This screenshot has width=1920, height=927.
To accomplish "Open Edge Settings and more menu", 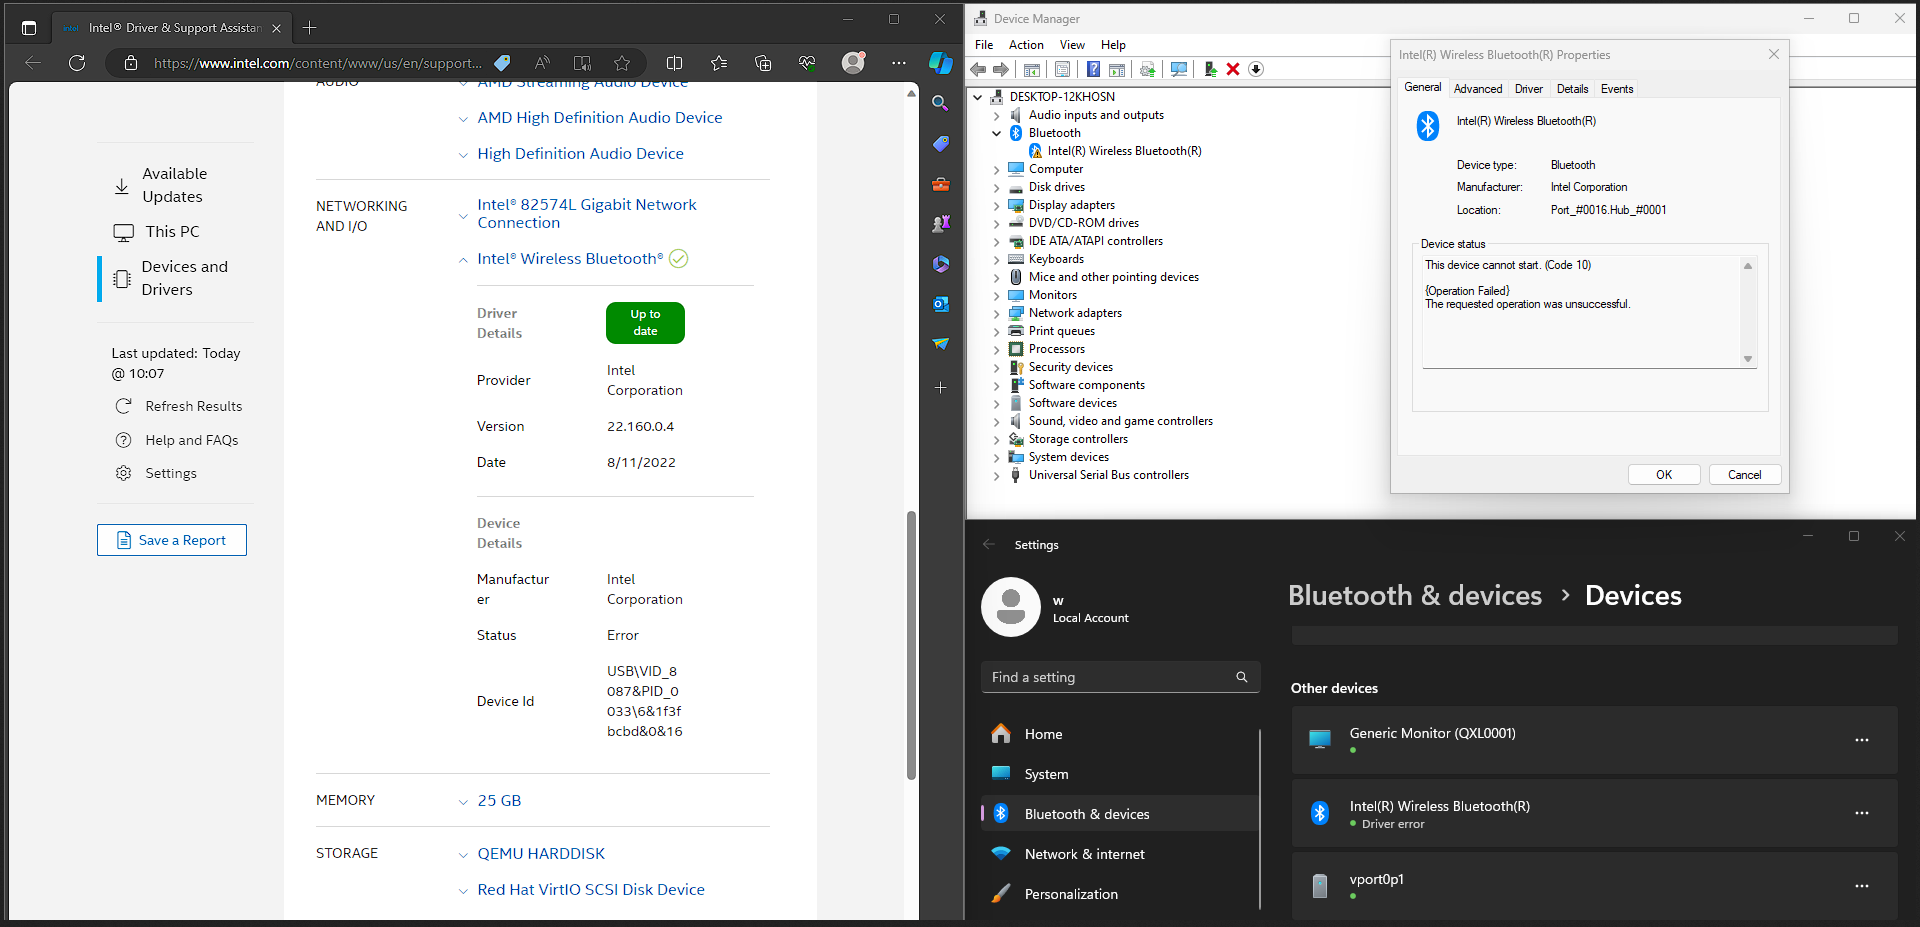I will [x=899, y=63].
